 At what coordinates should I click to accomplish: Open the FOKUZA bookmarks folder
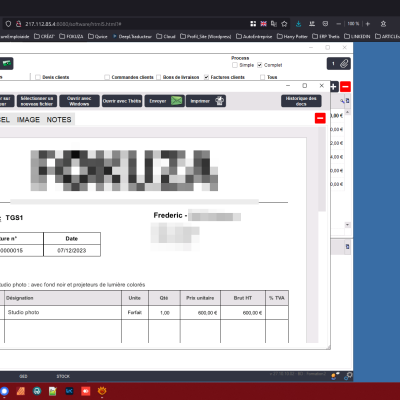(71, 36)
